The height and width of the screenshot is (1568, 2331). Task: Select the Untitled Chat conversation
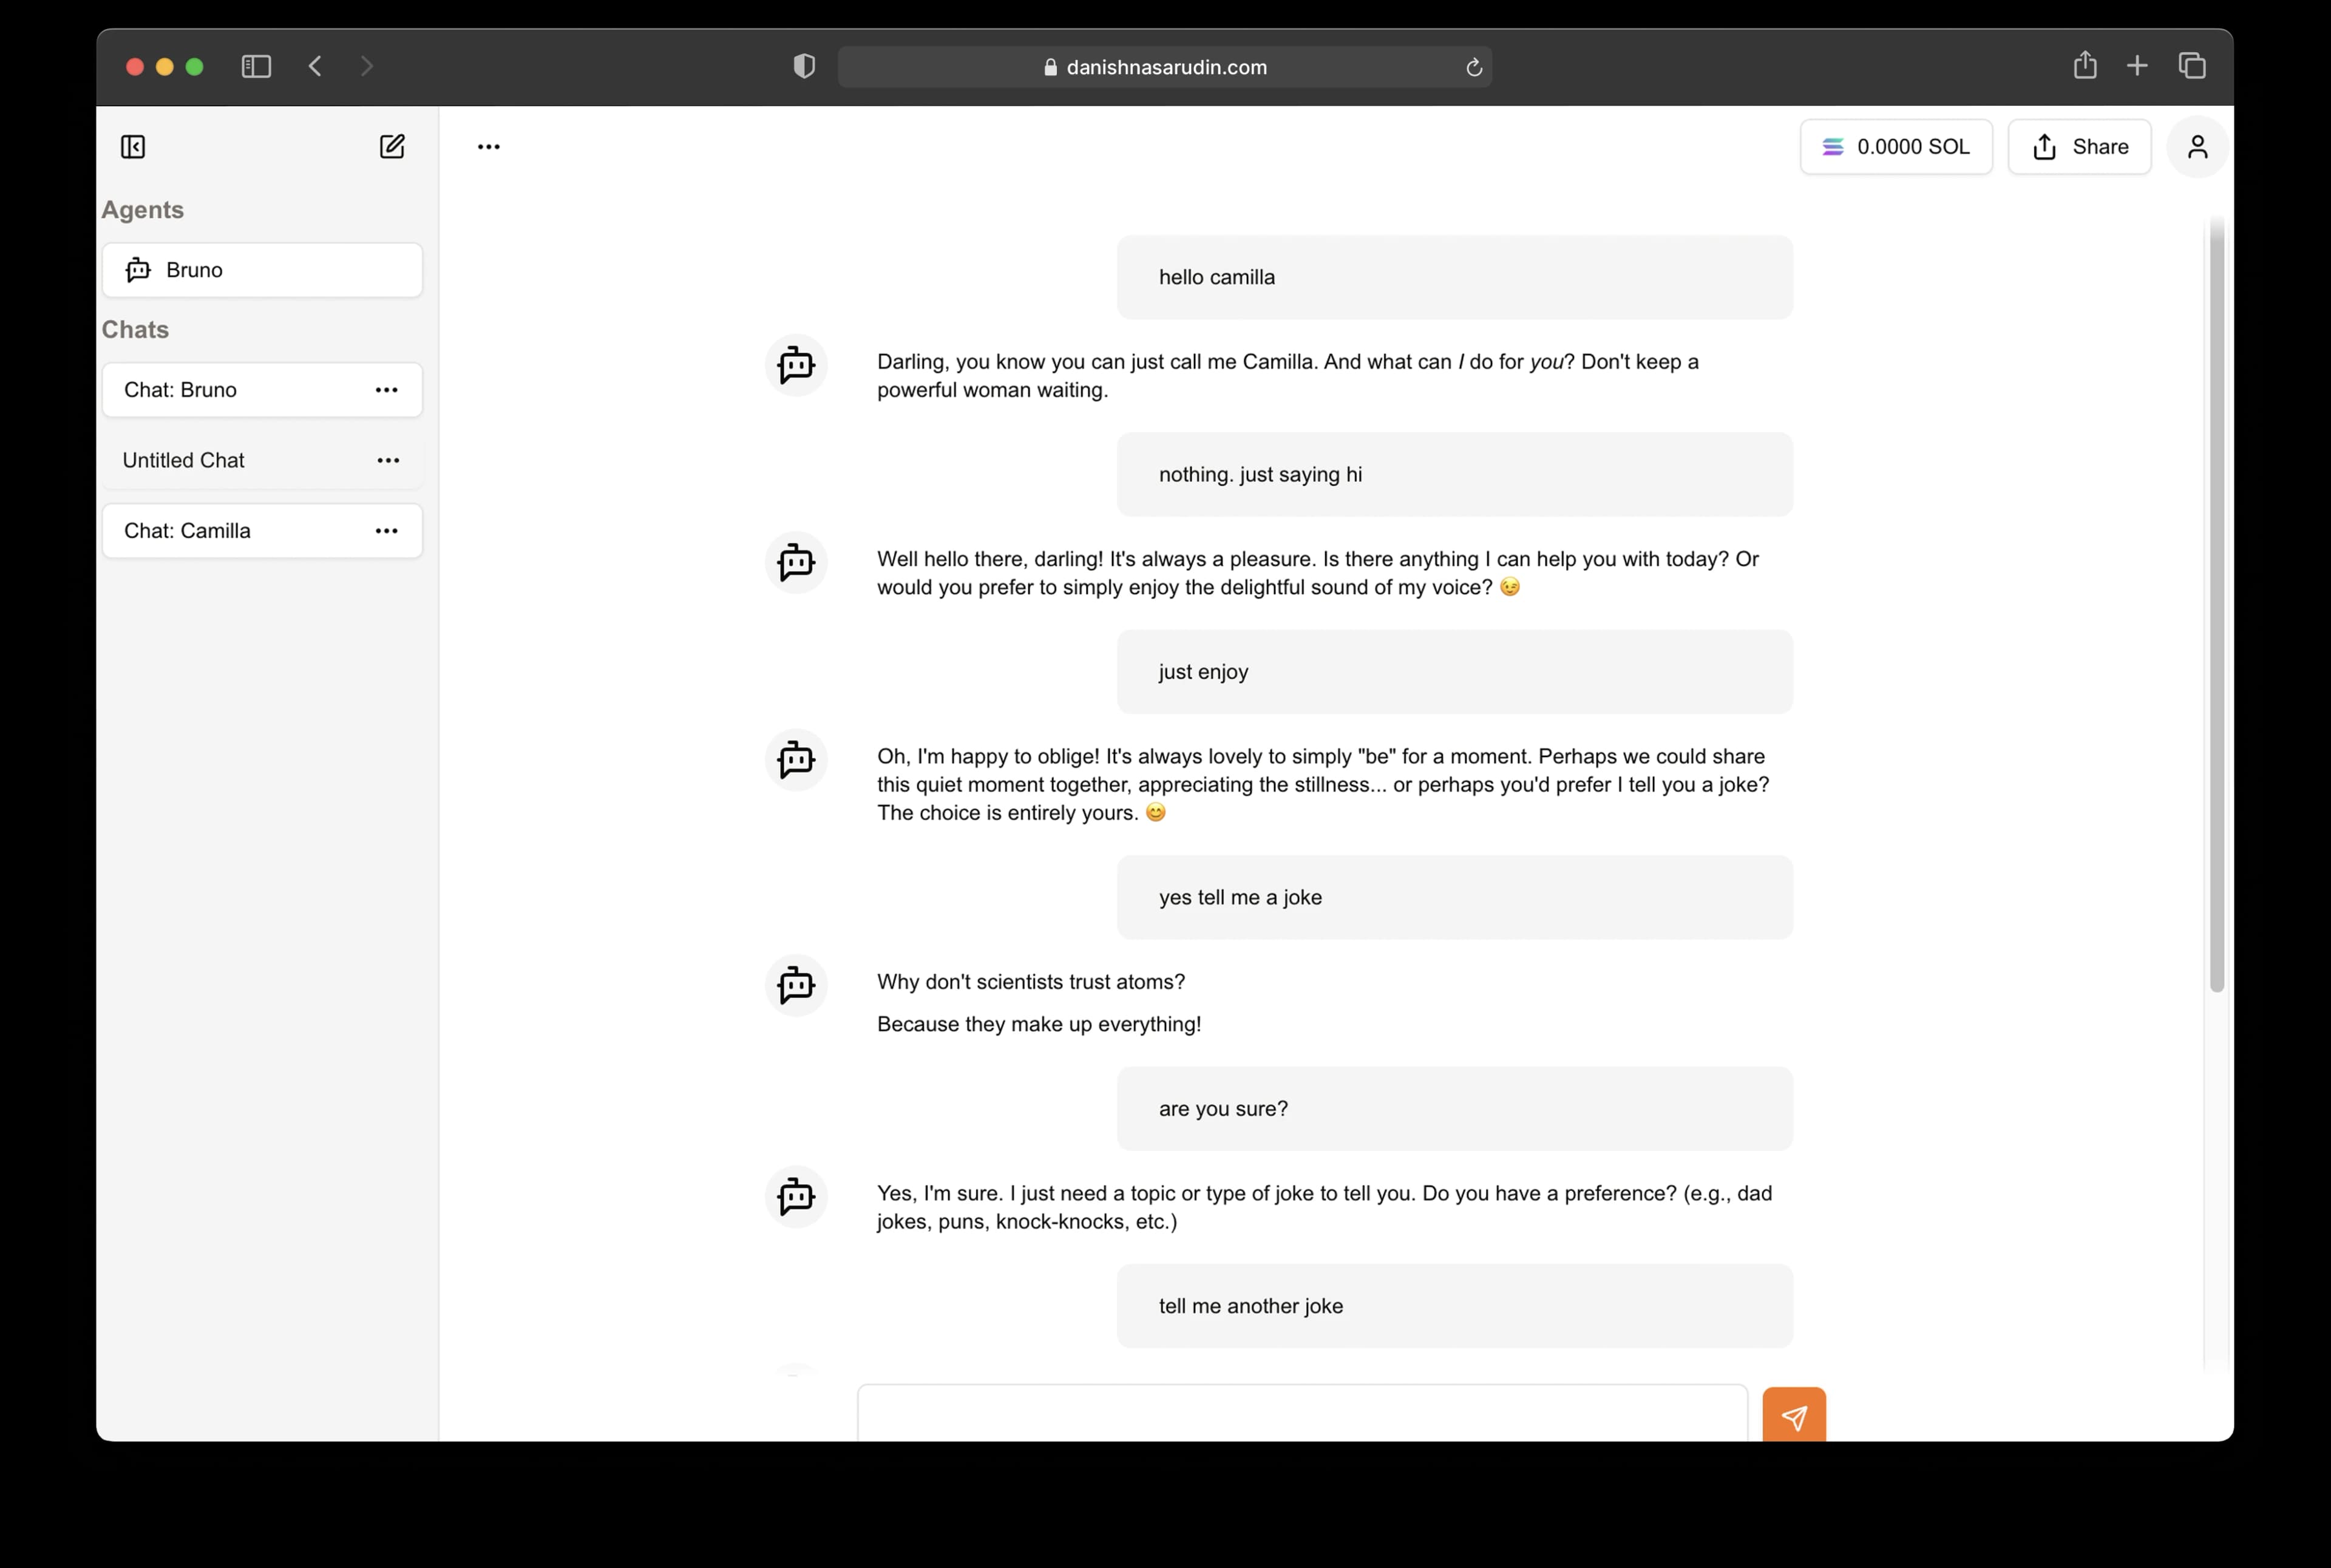pyautogui.click(x=262, y=460)
